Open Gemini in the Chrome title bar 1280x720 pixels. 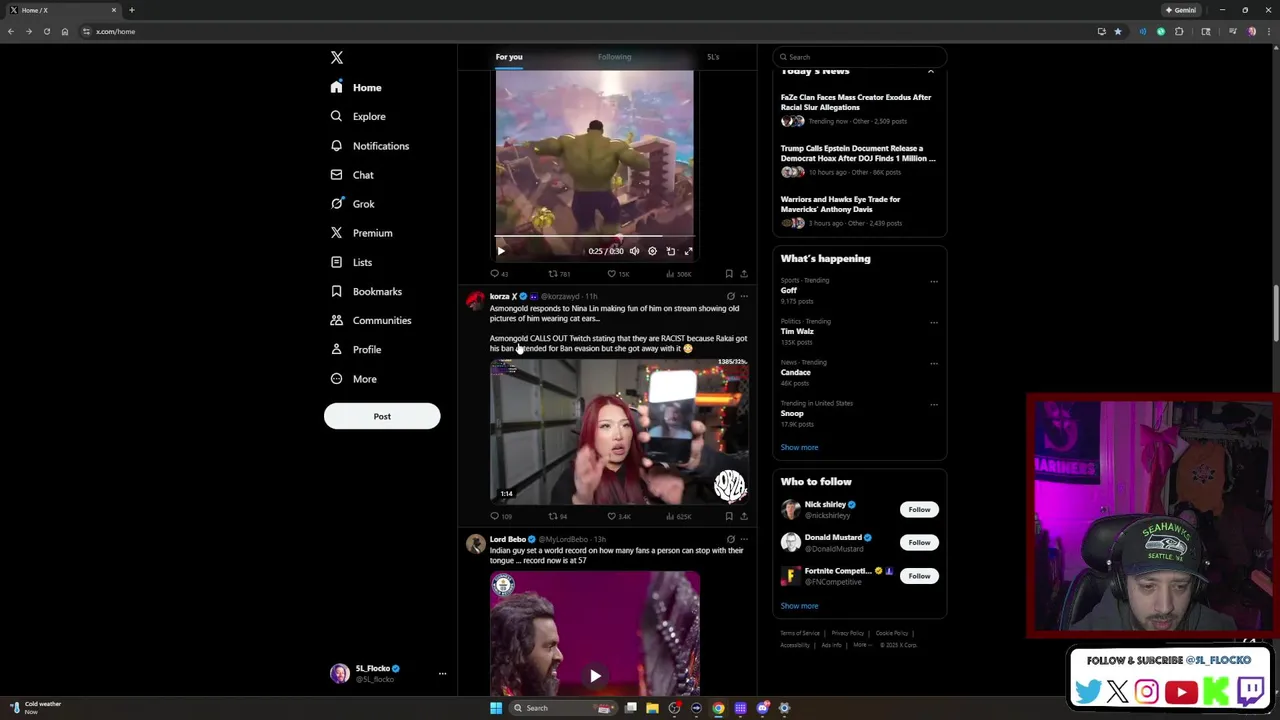click(1180, 10)
